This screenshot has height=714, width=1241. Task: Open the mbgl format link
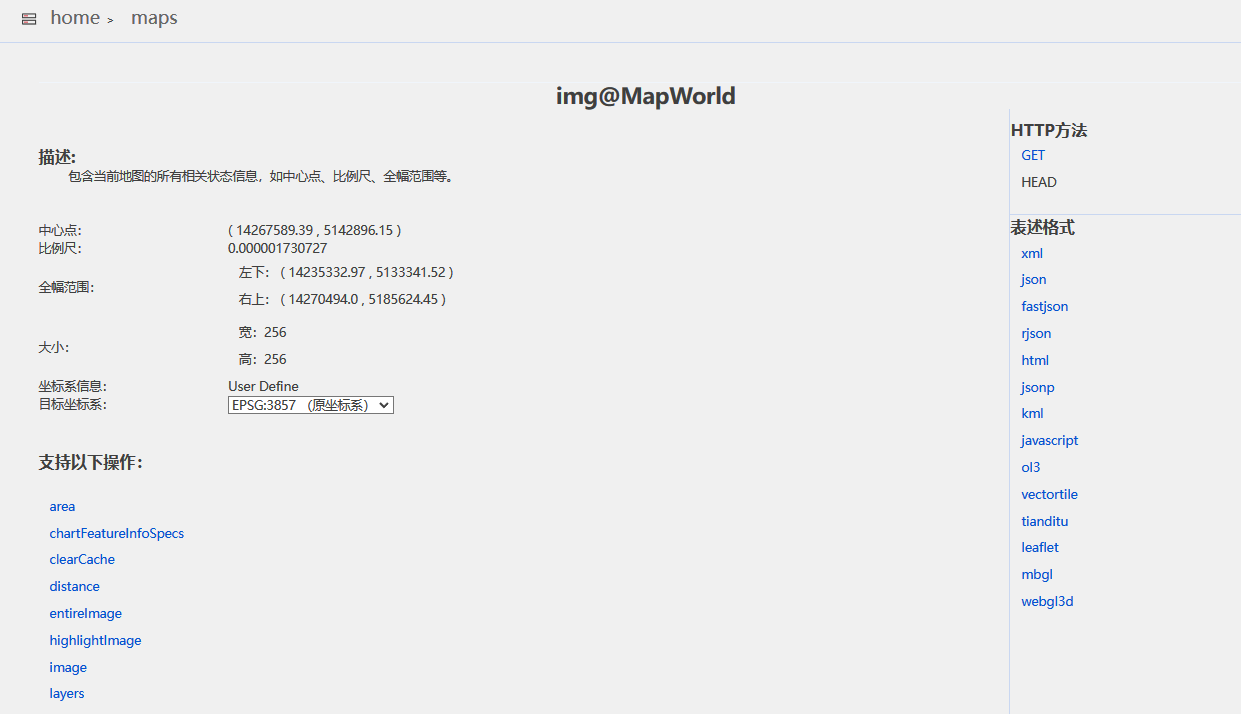[1037, 574]
